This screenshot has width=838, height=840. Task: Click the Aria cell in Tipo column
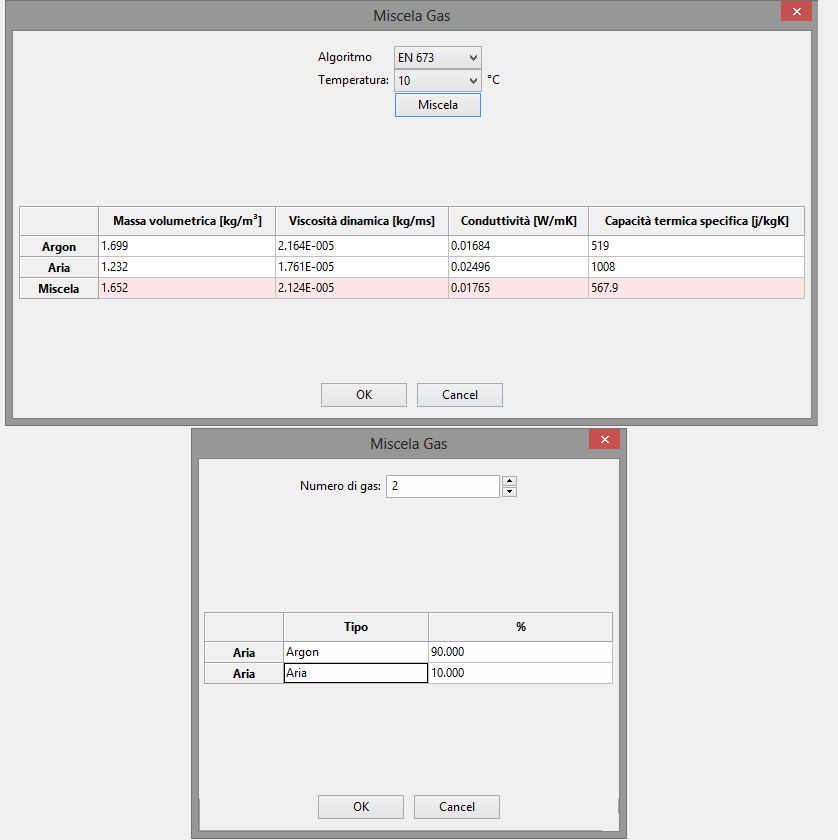(x=355, y=673)
